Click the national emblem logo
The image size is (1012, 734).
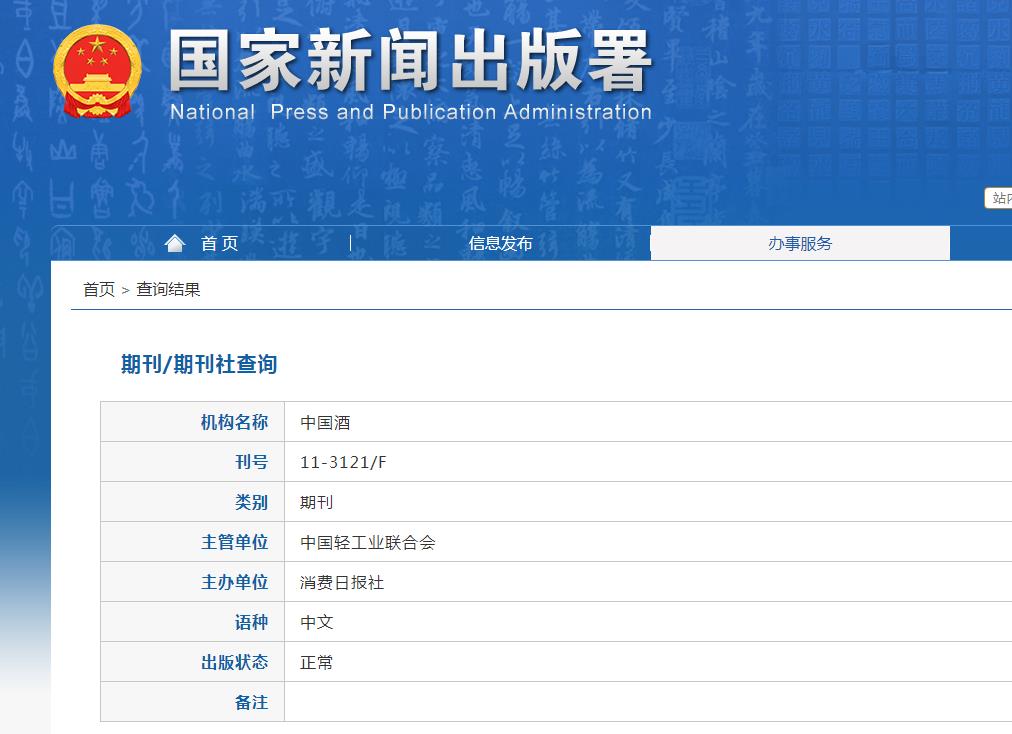click(97, 73)
